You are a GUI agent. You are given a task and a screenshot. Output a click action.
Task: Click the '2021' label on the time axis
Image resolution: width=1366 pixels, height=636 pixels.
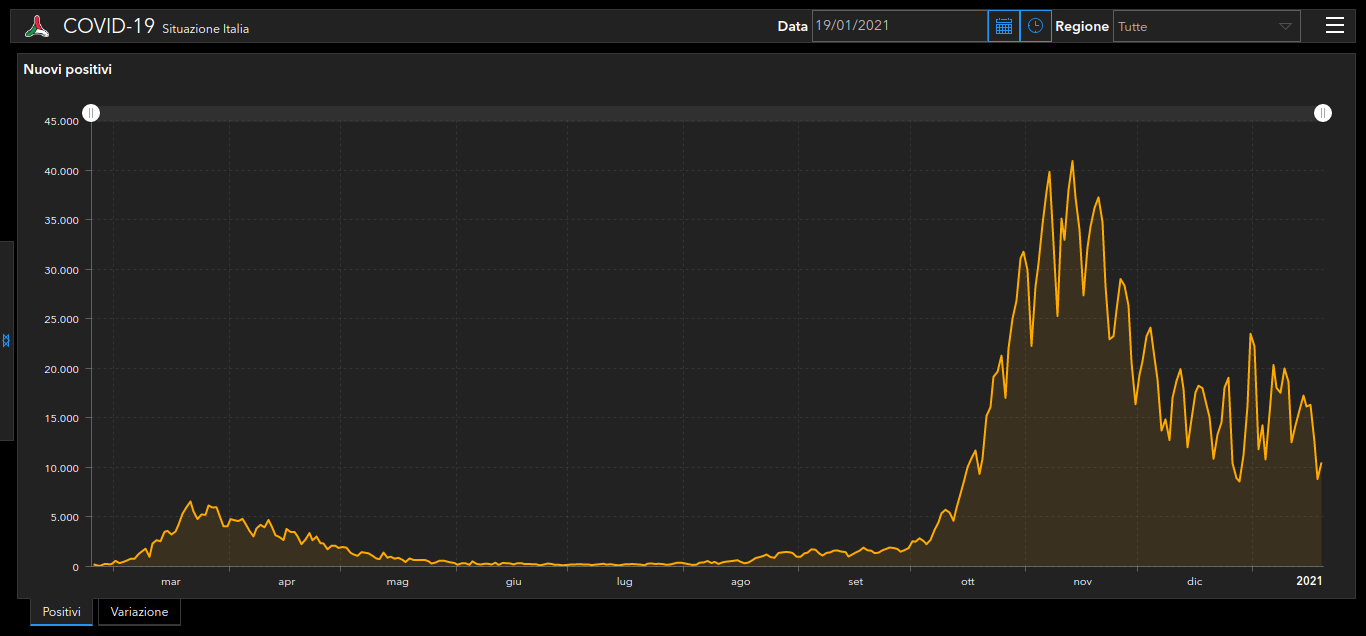coord(1309,581)
